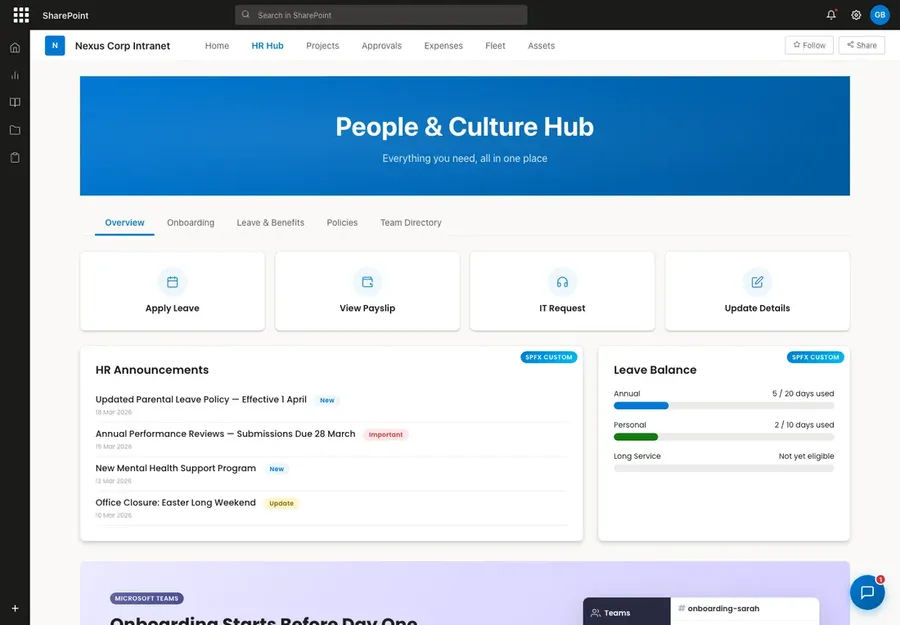900x625 pixels.
Task: Click the Important badge on Performance Reviews
Action: point(386,434)
